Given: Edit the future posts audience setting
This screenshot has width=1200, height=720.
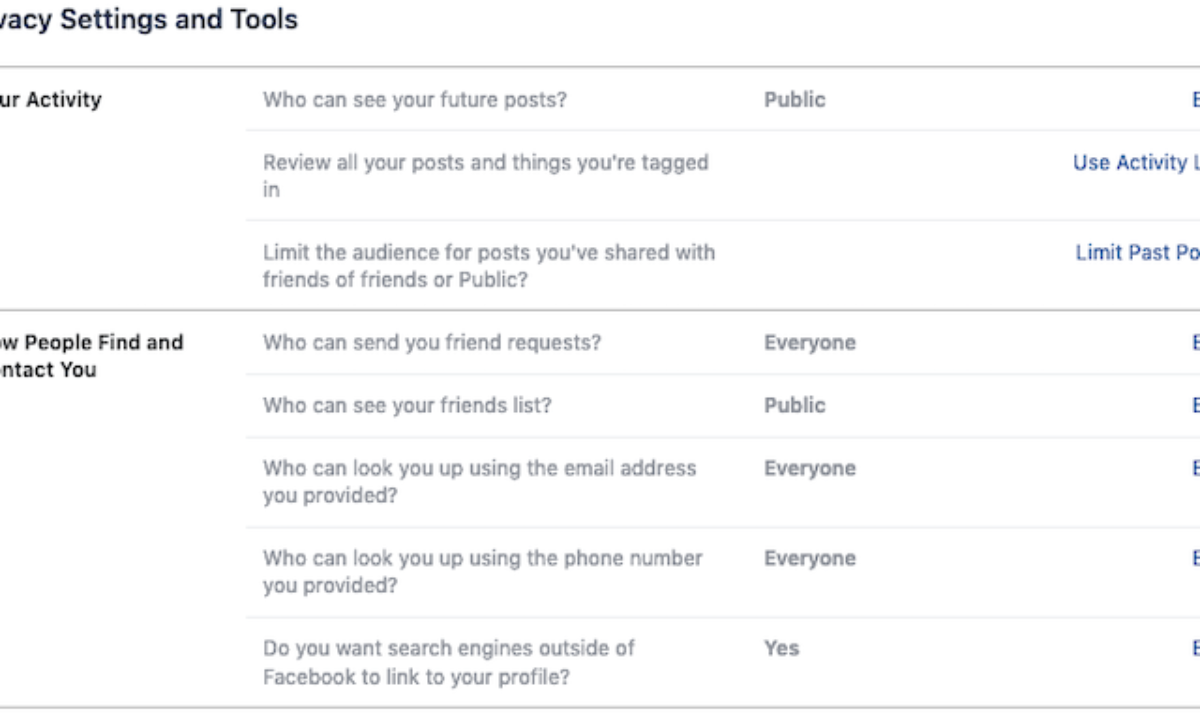Looking at the screenshot, I should click(1195, 100).
